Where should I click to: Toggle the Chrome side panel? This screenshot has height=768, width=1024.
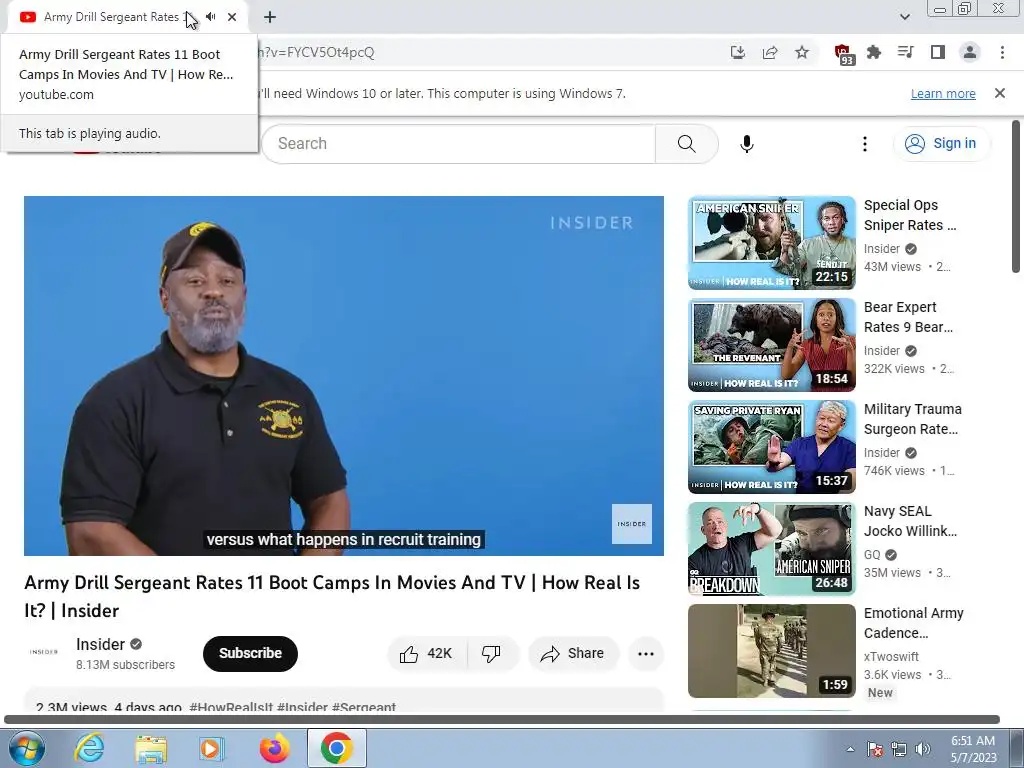point(938,53)
